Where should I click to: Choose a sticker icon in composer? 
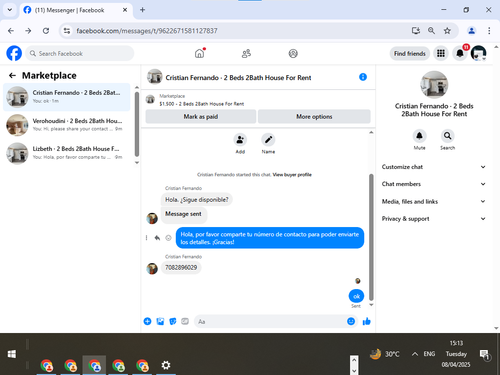click(173, 321)
